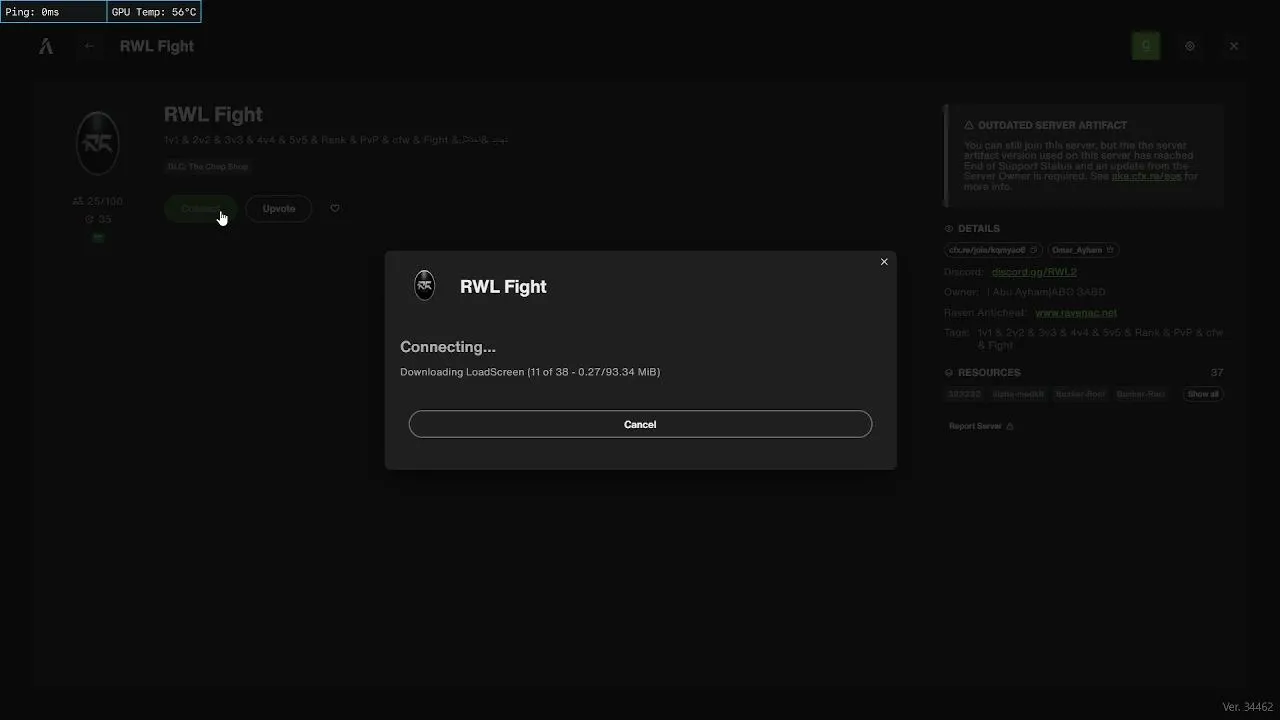
Task: Report this server
Action: tap(981, 426)
